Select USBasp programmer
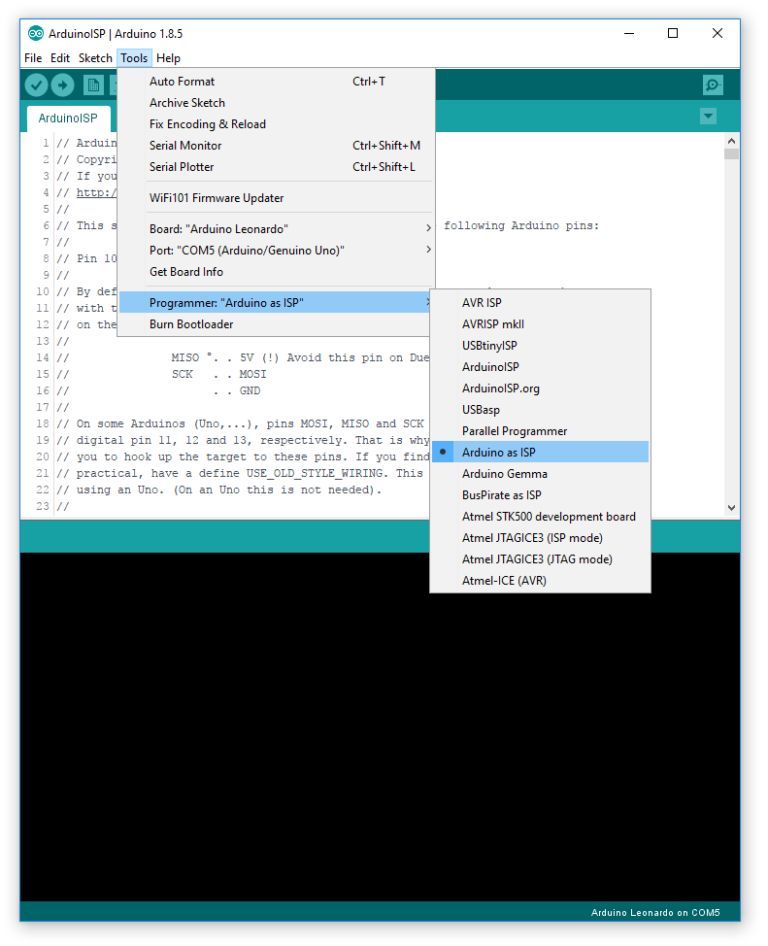The width and height of the screenshot is (768, 946). [541, 409]
